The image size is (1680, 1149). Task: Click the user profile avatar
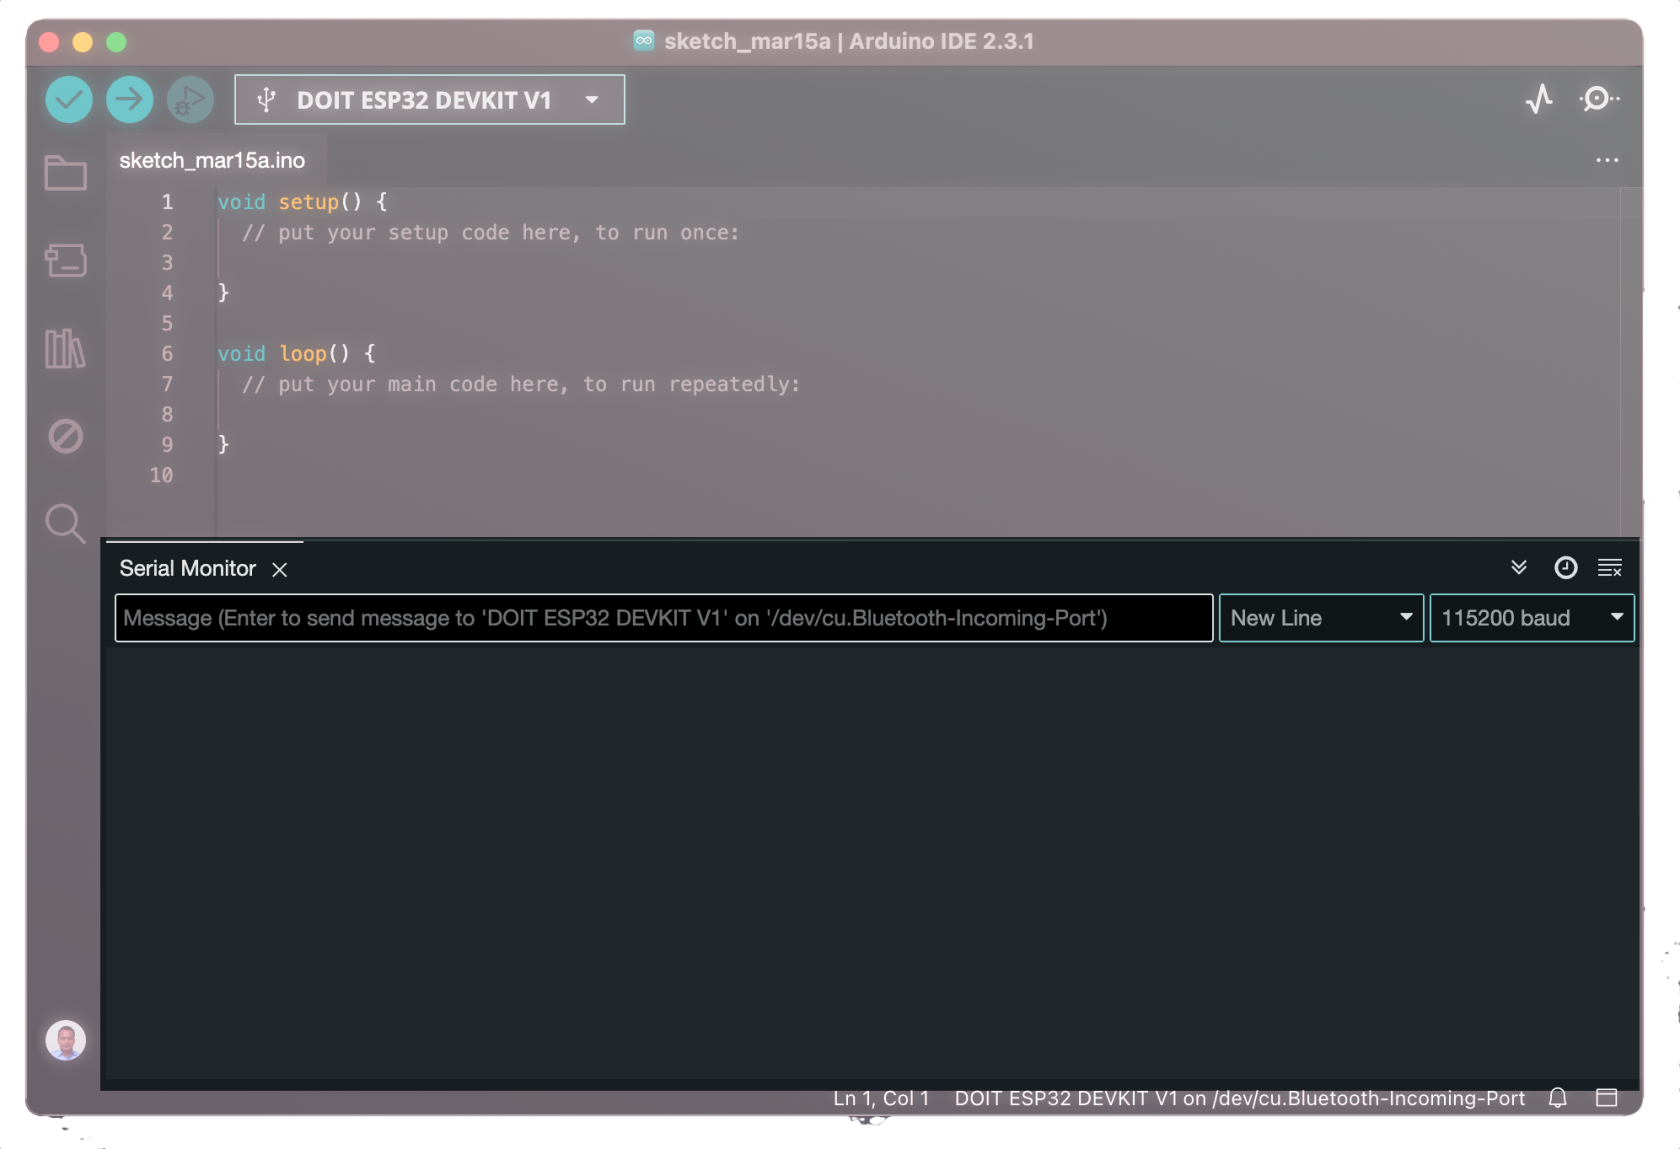[x=65, y=1040]
